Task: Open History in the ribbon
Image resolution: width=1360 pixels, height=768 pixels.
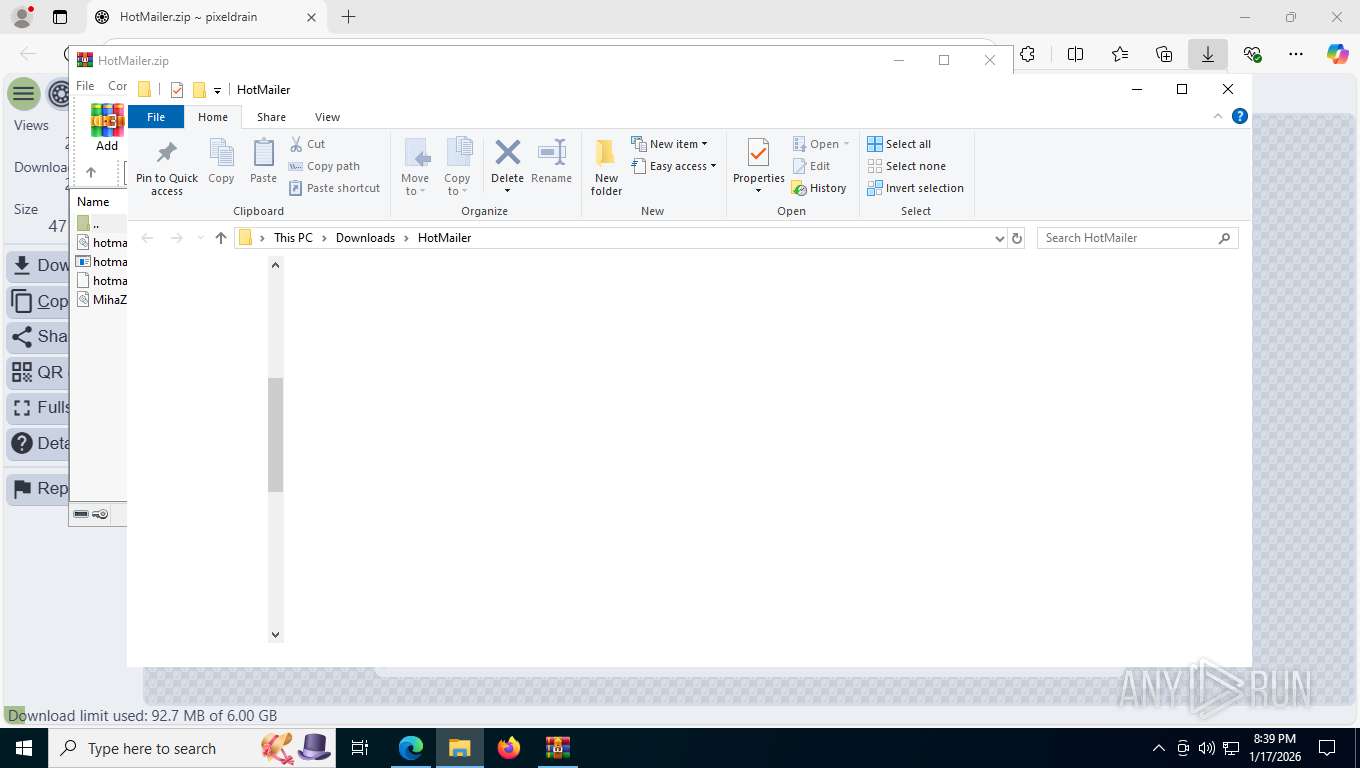Action: pyautogui.click(x=819, y=188)
